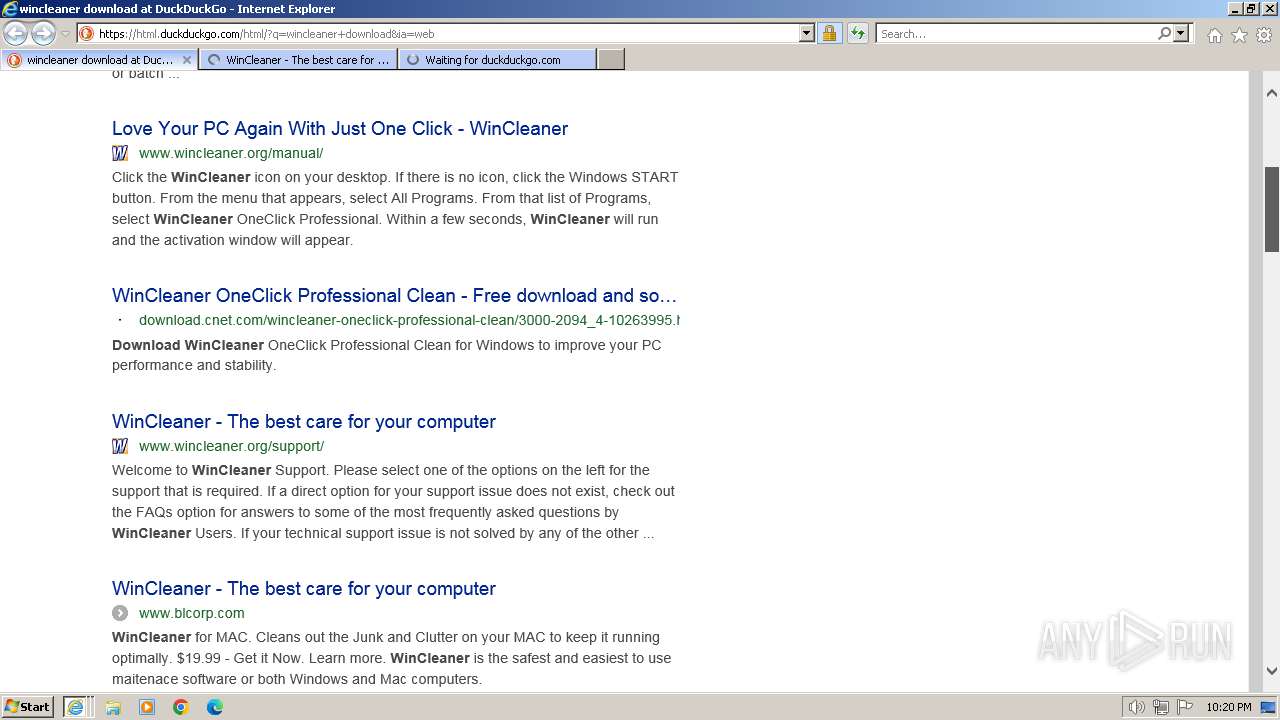Open the search provider dropdown arrow
Screen dimensions: 1280x720
1181,33
